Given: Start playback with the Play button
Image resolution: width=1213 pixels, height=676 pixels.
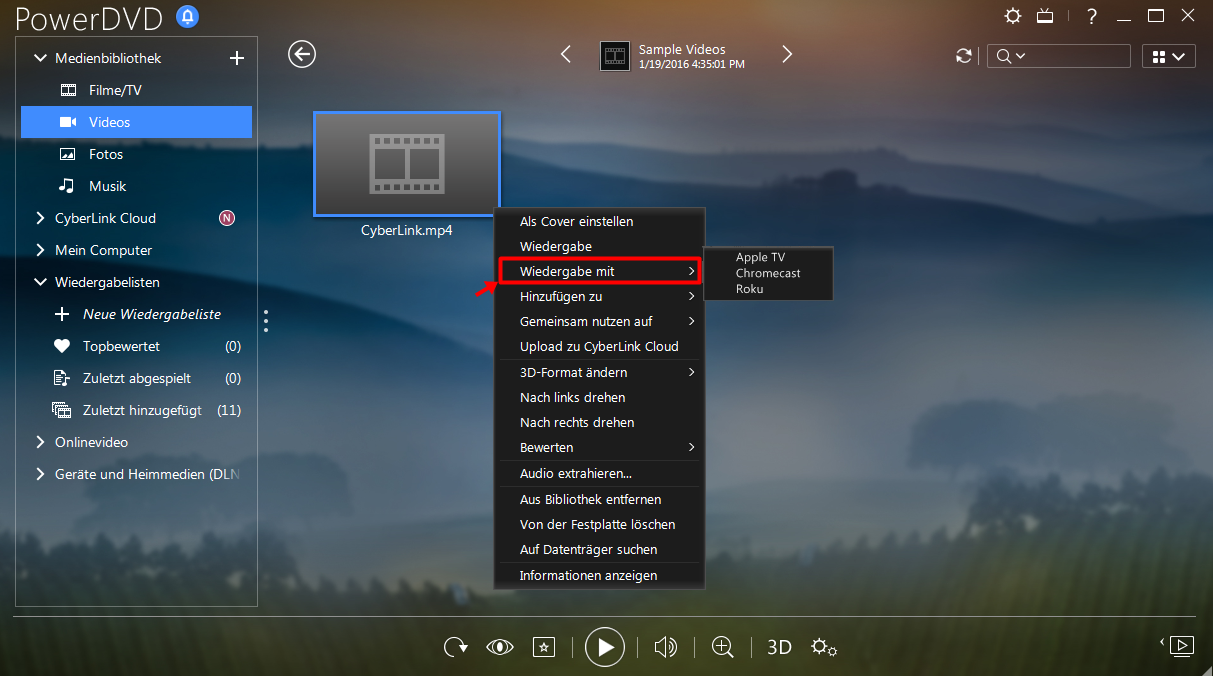Looking at the screenshot, I should pos(605,647).
